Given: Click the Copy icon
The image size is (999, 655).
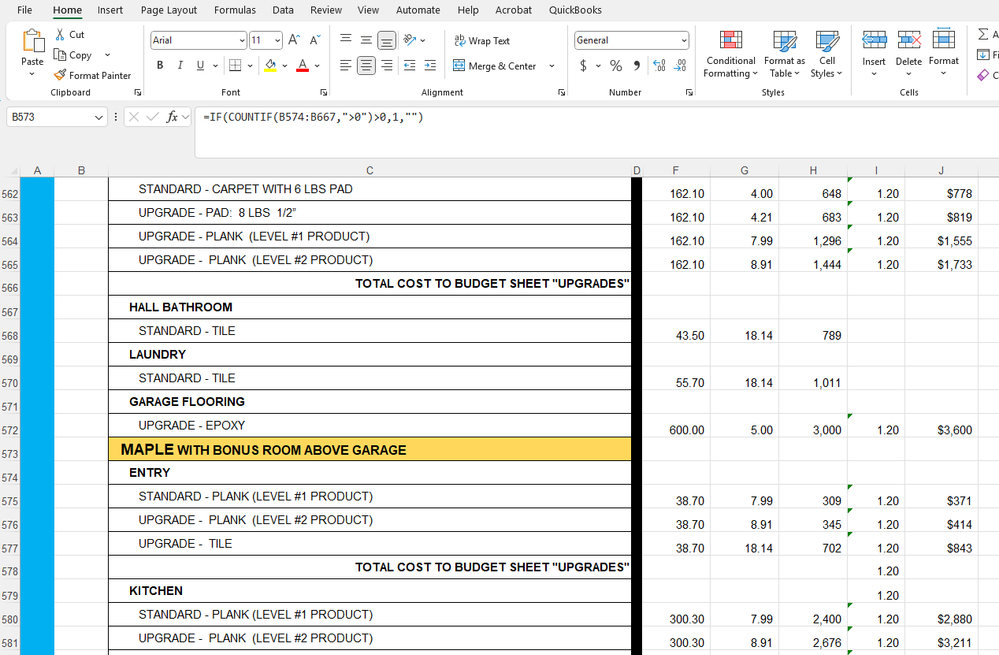Looking at the screenshot, I should point(60,55).
